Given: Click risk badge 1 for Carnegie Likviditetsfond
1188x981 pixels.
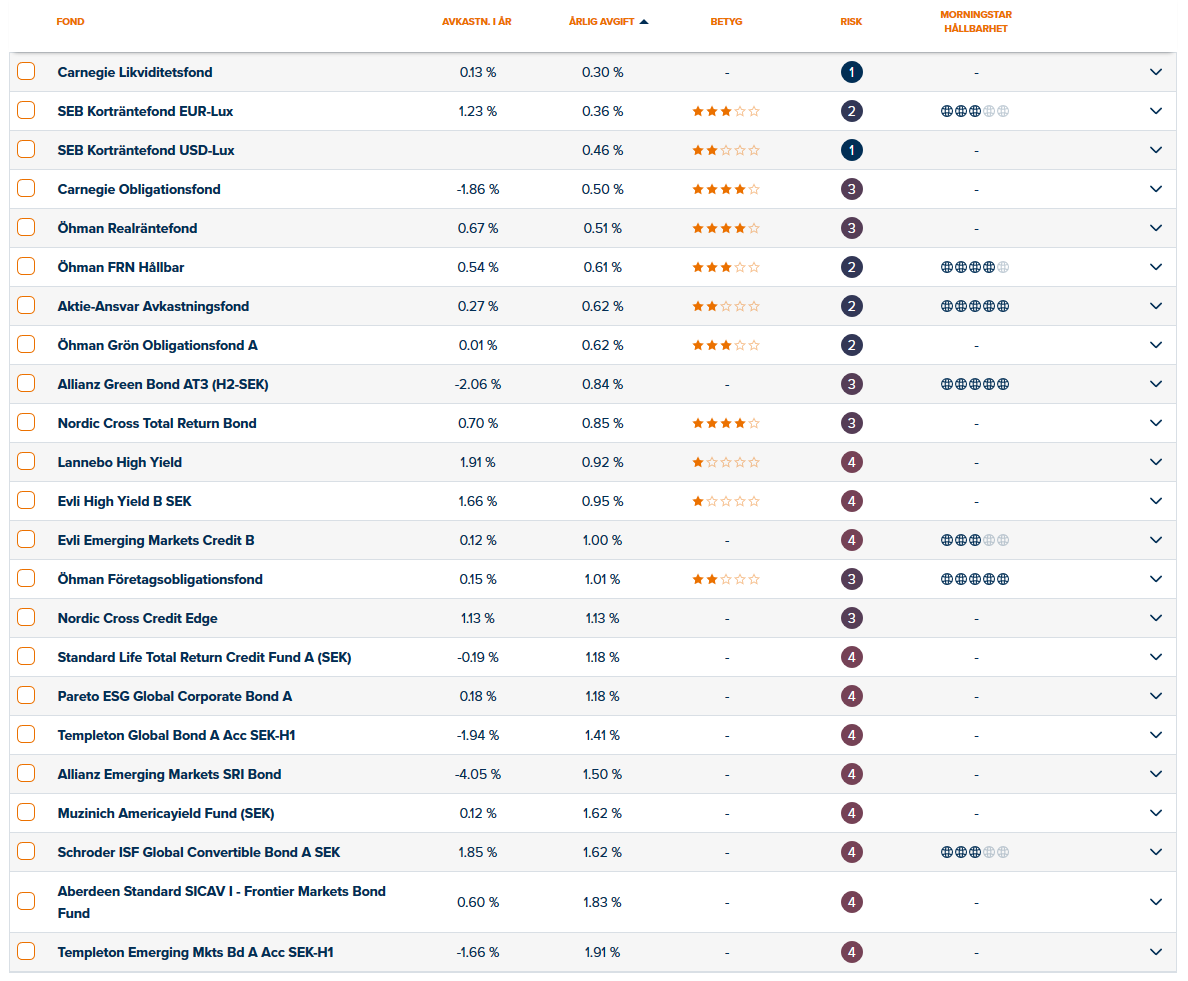Looking at the screenshot, I should coord(851,72).
